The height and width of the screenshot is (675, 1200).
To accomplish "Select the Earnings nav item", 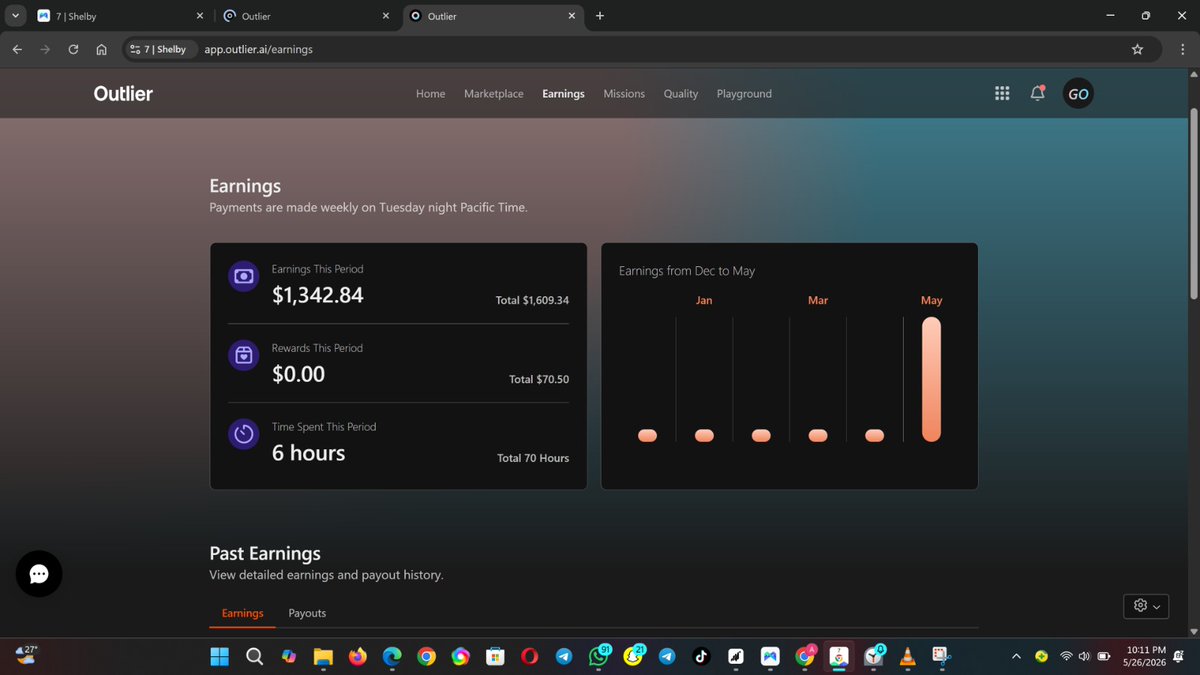I will [563, 94].
